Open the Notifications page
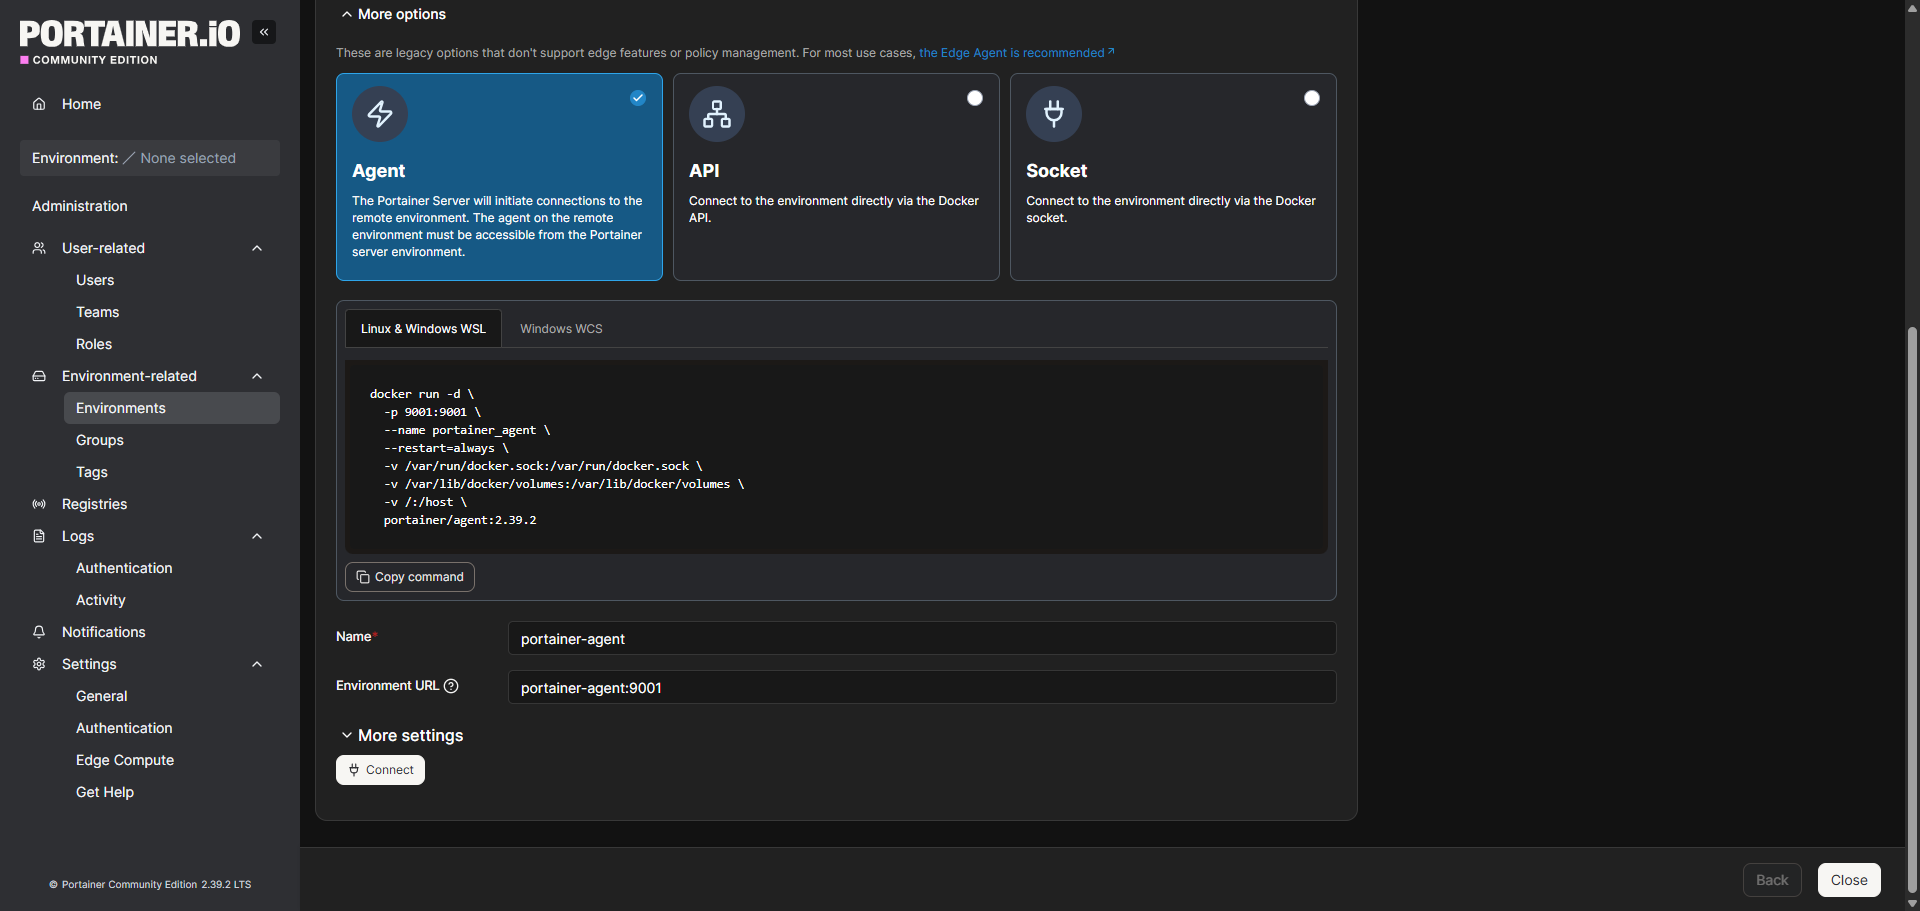The height and width of the screenshot is (911, 1920). coord(104,632)
